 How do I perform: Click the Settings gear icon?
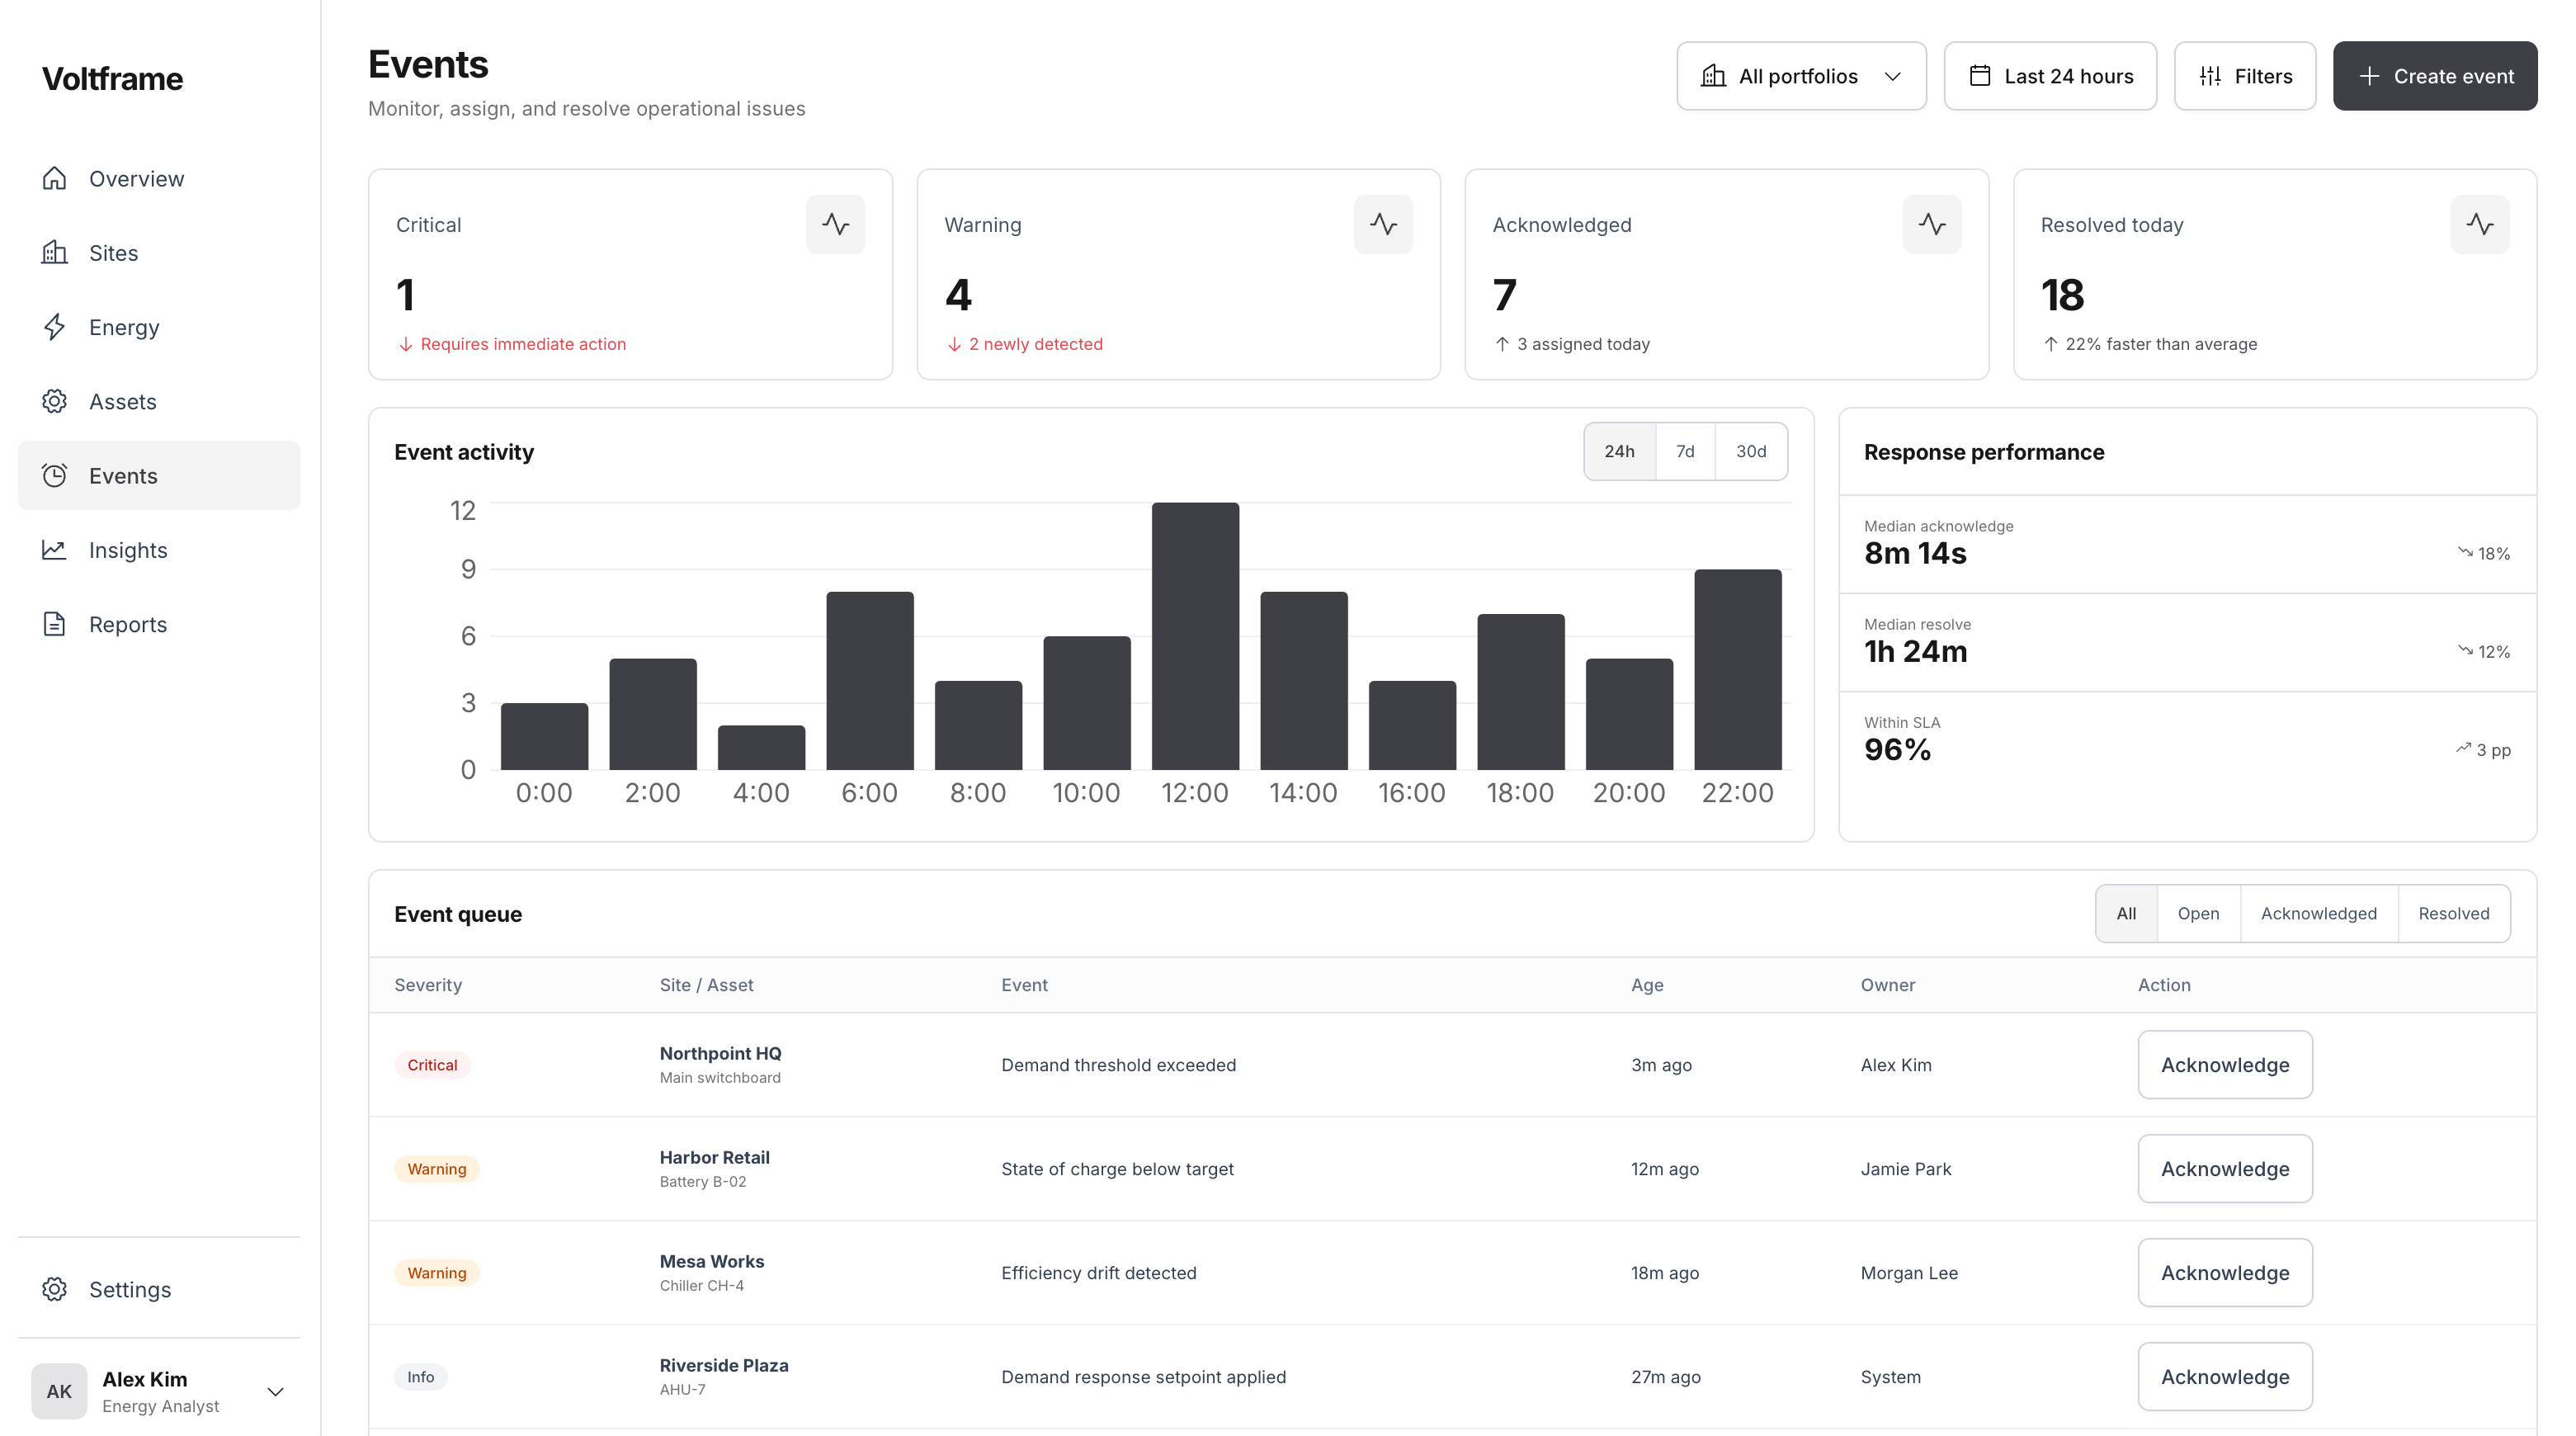(x=54, y=1289)
